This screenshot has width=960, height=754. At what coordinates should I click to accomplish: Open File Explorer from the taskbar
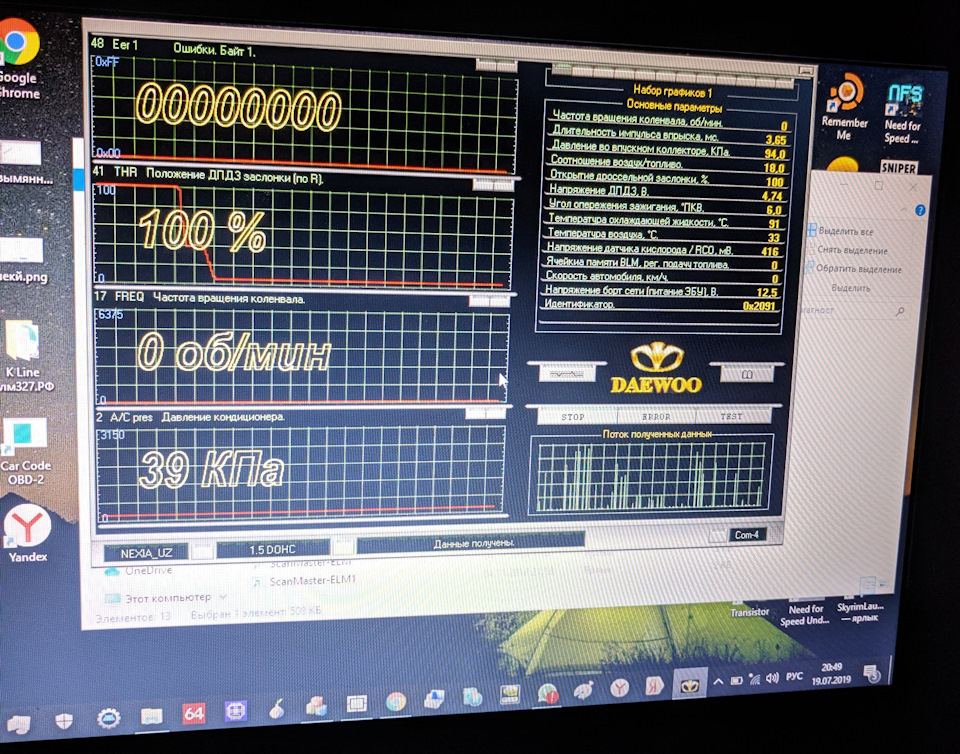pyautogui.click(x=151, y=715)
